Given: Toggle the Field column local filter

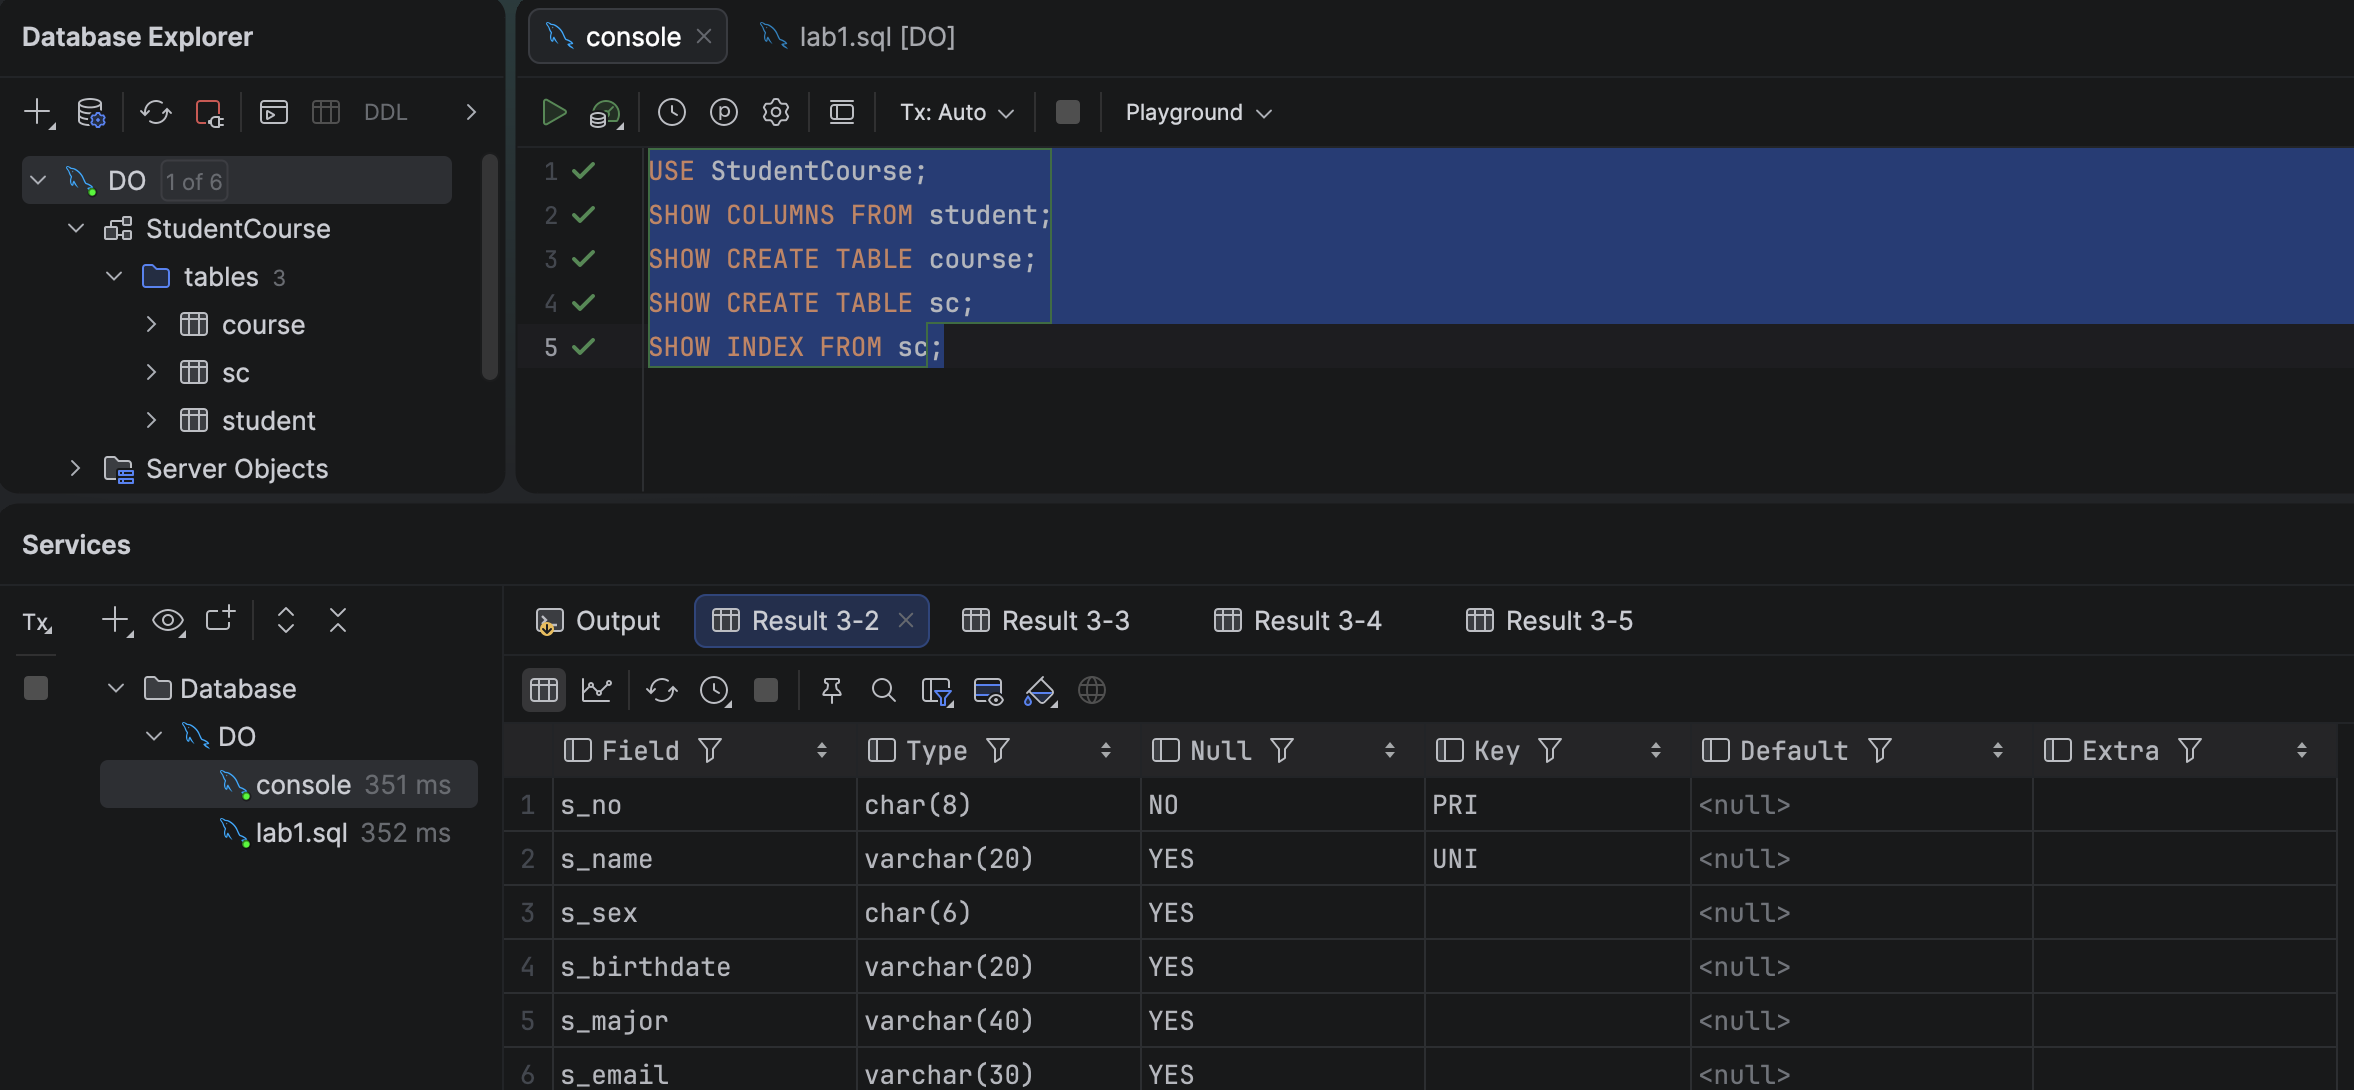Looking at the screenshot, I should click(710, 750).
